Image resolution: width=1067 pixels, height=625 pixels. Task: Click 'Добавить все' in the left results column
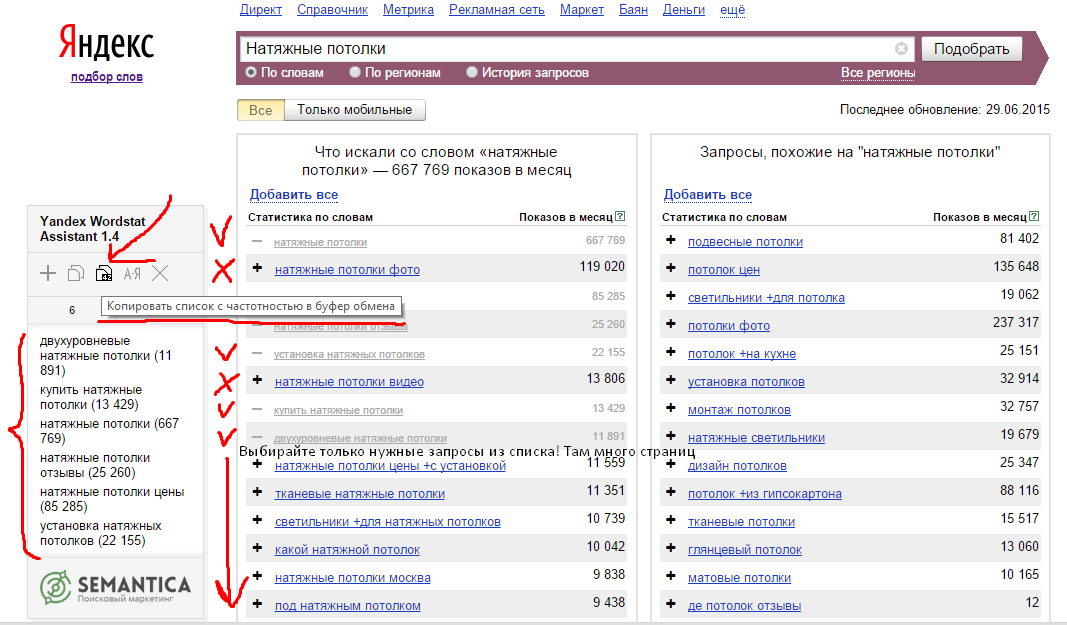click(294, 195)
